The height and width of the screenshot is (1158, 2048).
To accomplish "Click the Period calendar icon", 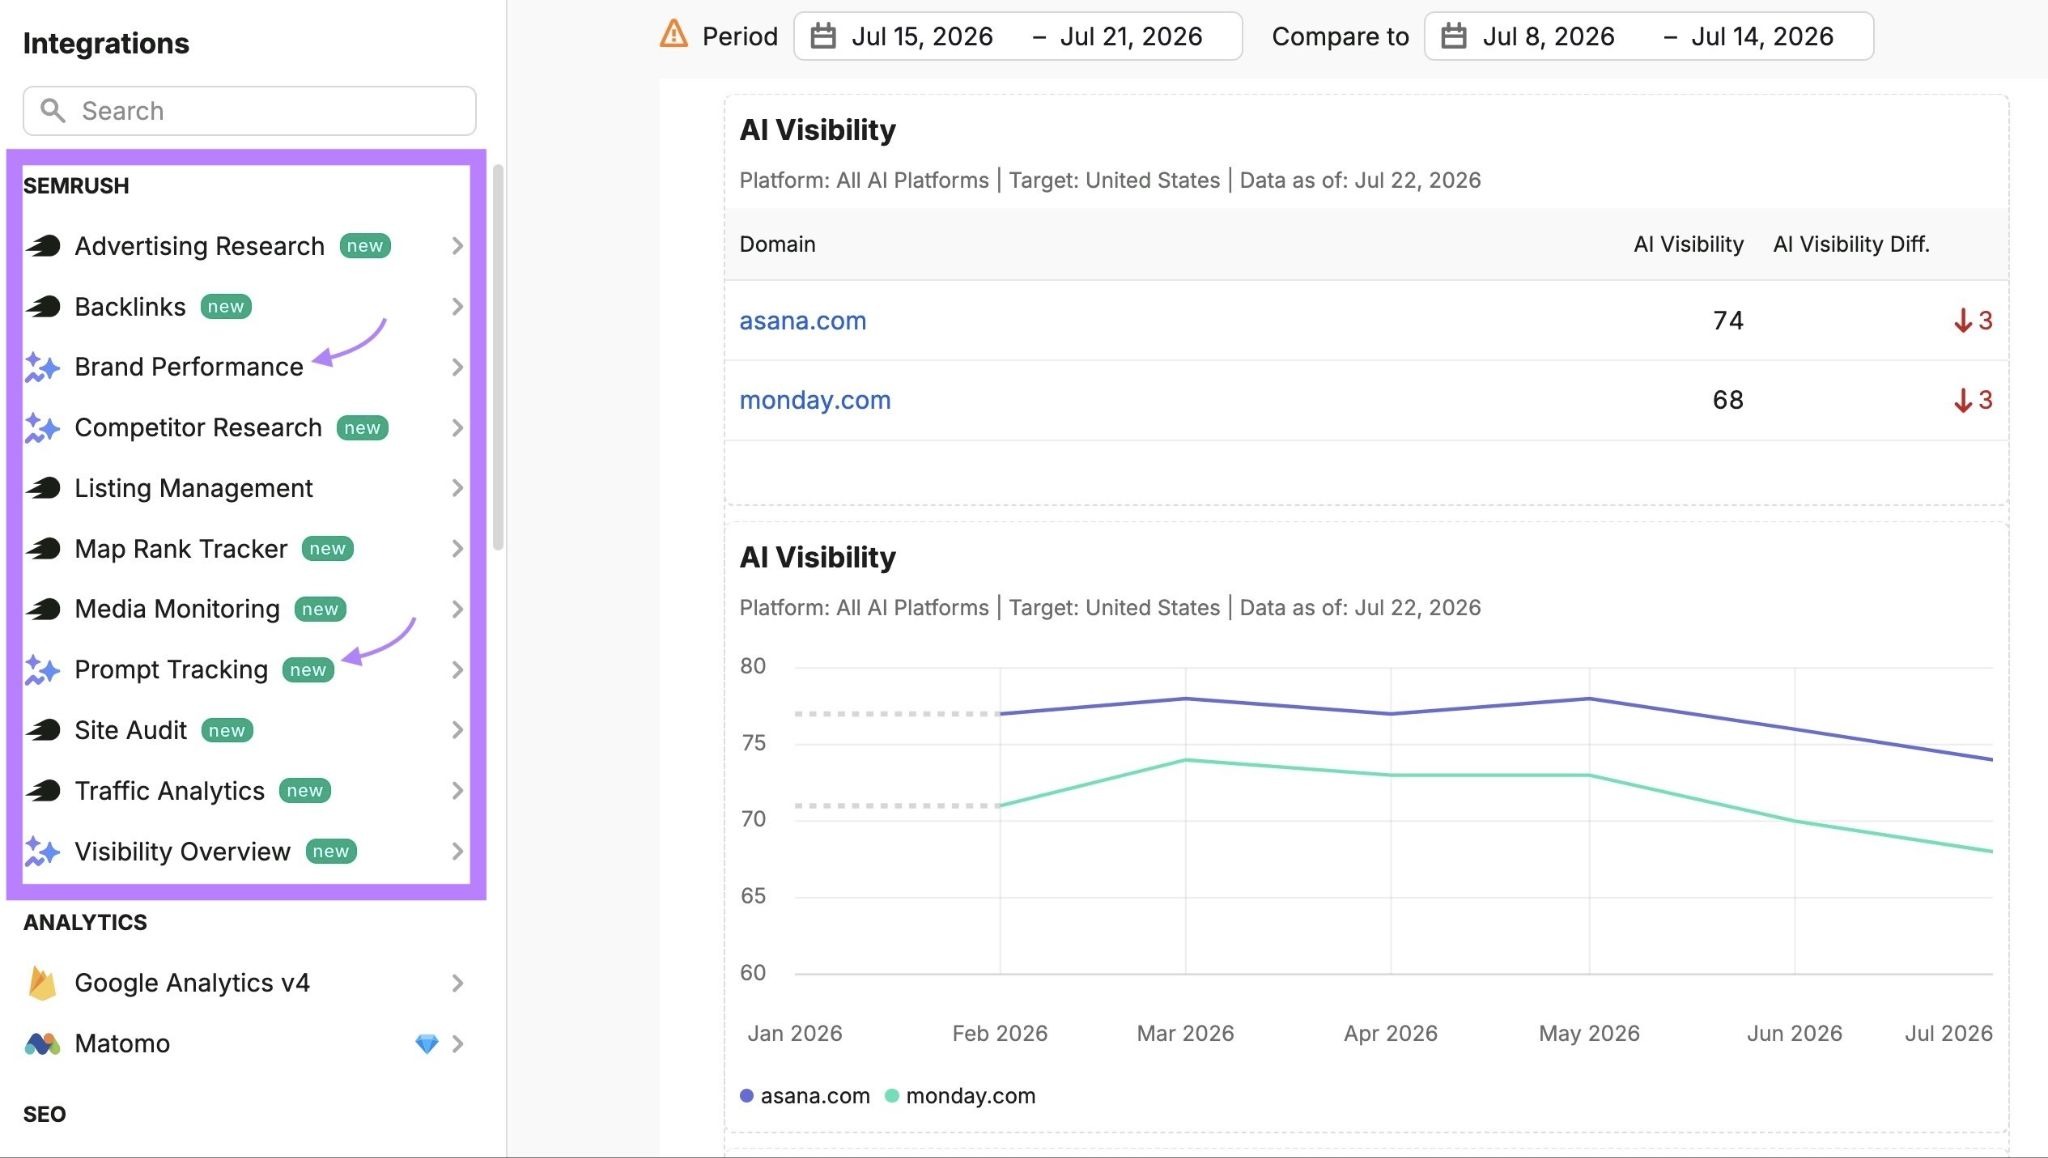I will pyautogui.click(x=823, y=37).
